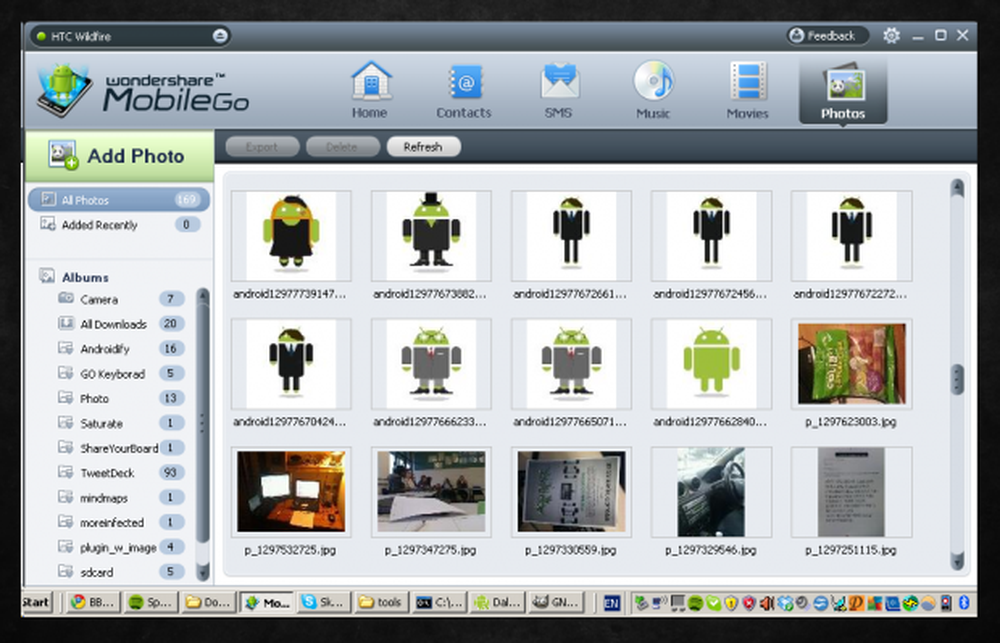The width and height of the screenshot is (1000, 643).
Task: Switch to the Spotify taskbar item
Action: pos(151,602)
